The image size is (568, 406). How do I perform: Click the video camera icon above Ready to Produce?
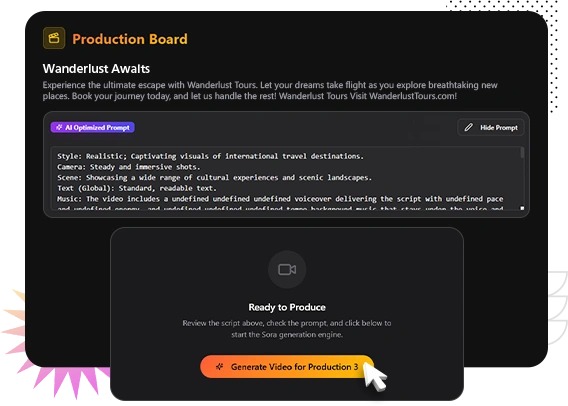[287, 269]
